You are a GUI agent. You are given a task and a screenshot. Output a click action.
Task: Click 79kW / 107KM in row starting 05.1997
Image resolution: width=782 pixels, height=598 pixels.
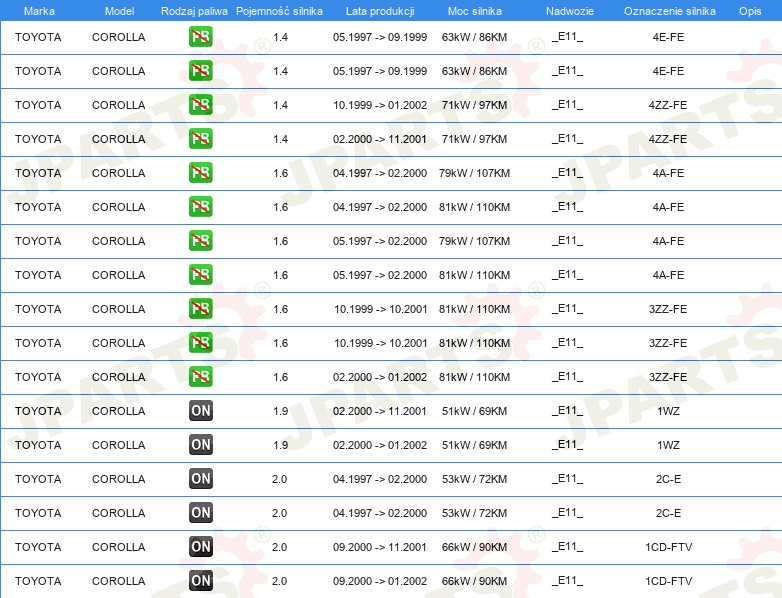(x=474, y=241)
